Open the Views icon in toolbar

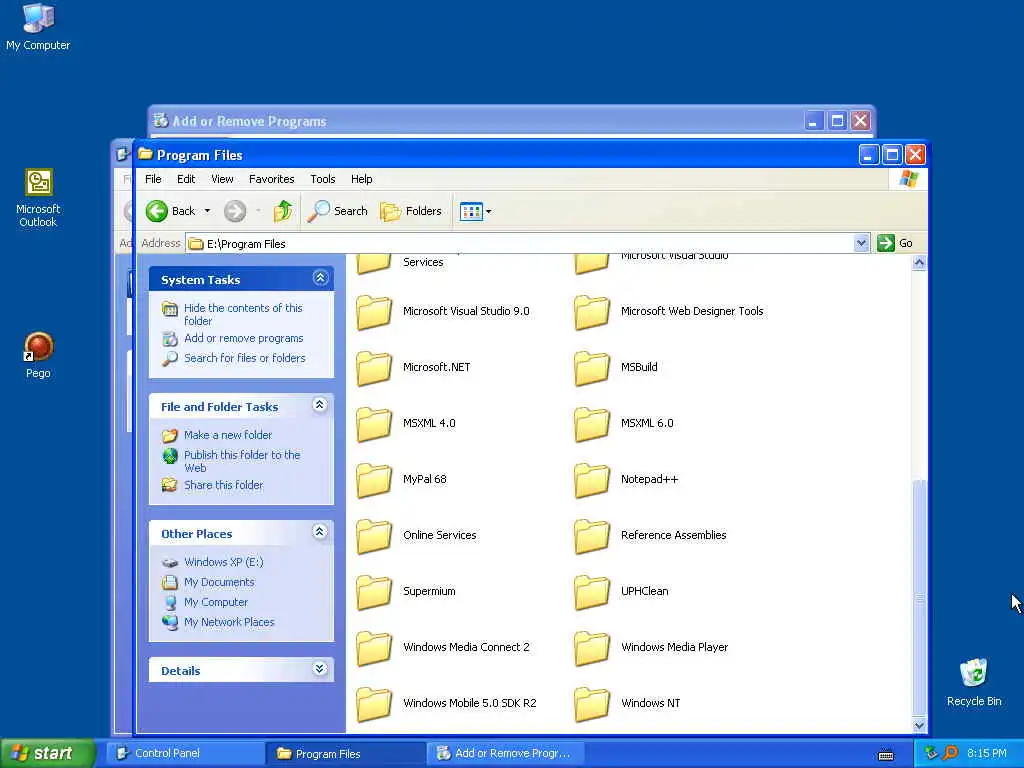coord(470,211)
